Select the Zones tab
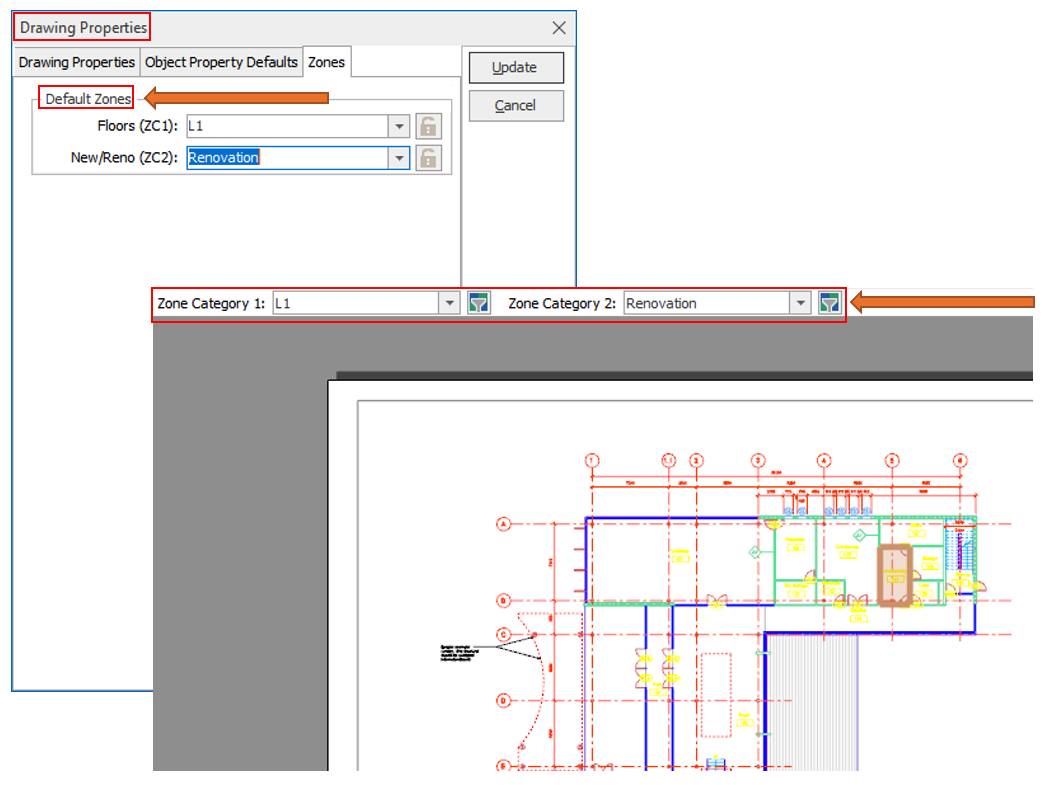 pyautogui.click(x=327, y=62)
